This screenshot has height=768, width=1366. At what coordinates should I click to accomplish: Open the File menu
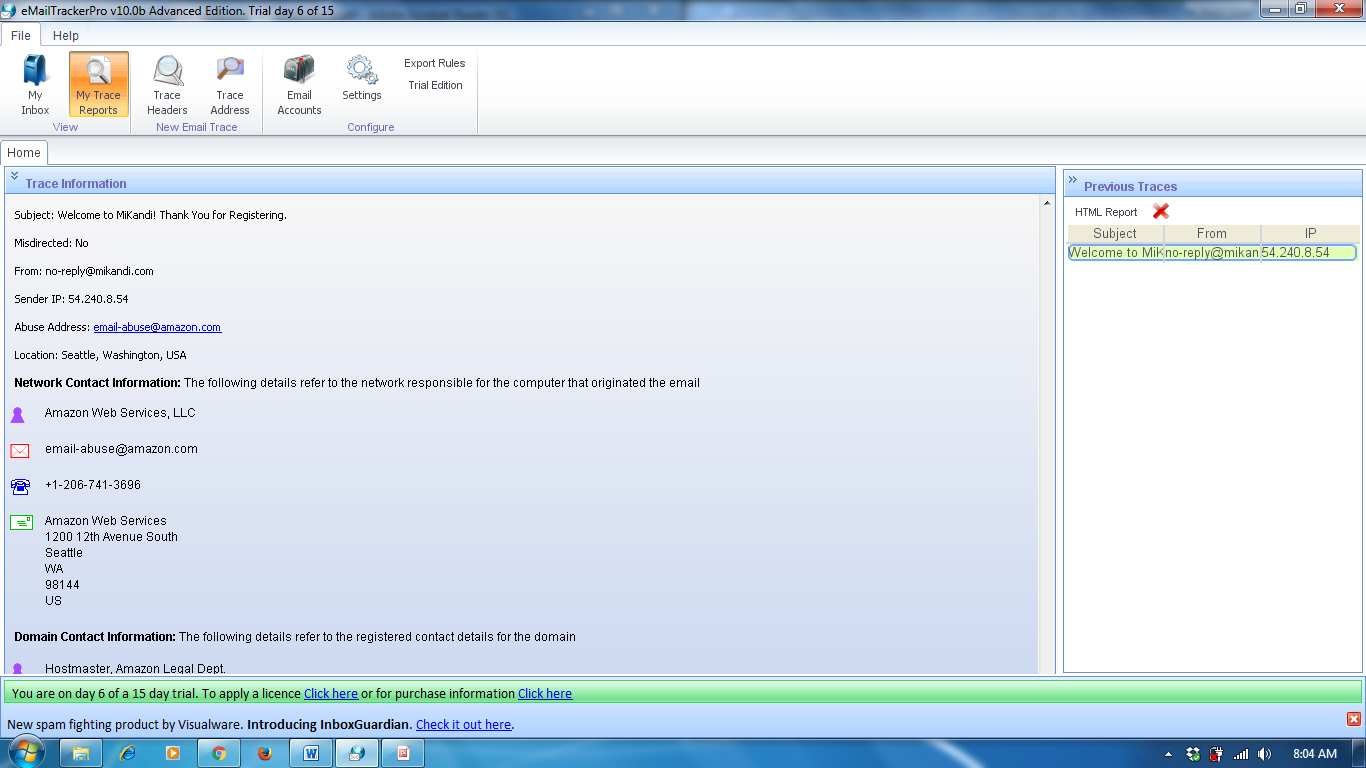[x=20, y=35]
